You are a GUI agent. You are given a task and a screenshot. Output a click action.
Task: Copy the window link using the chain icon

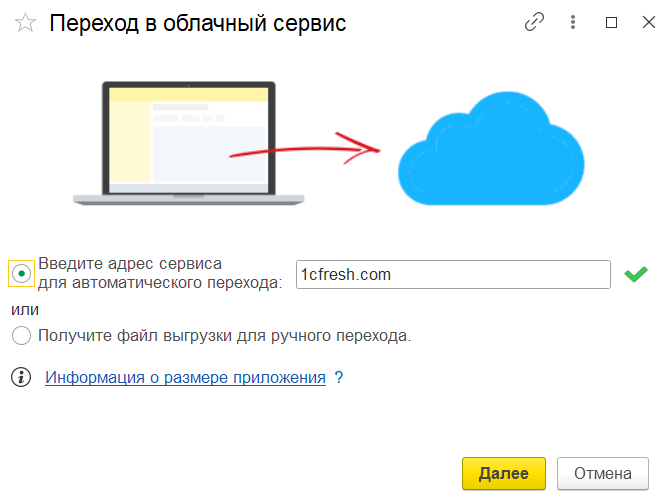[535, 23]
